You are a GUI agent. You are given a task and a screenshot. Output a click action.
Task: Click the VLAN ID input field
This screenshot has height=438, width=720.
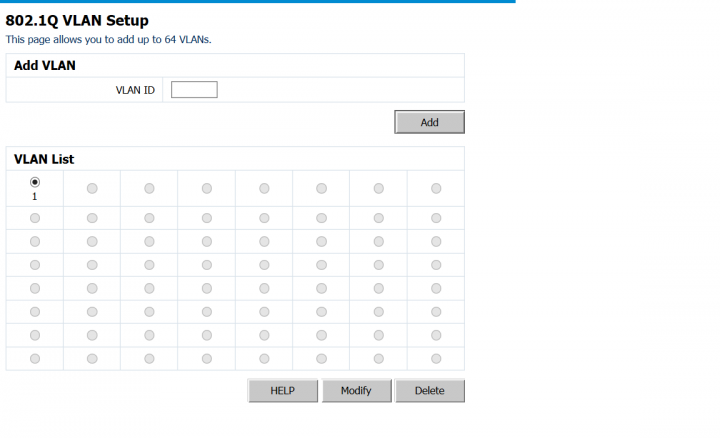[194, 90]
